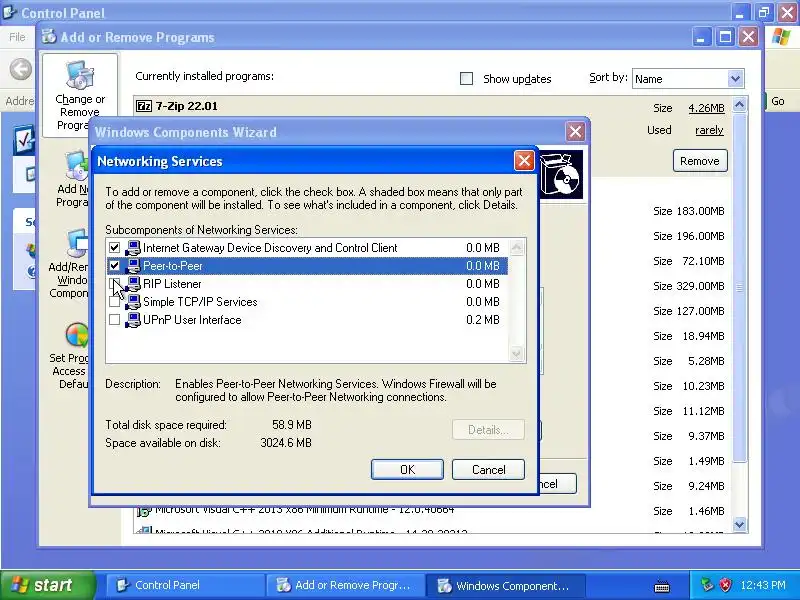800x600 pixels.
Task: Click Cancel in Networking Services dialog
Action: [488, 469]
